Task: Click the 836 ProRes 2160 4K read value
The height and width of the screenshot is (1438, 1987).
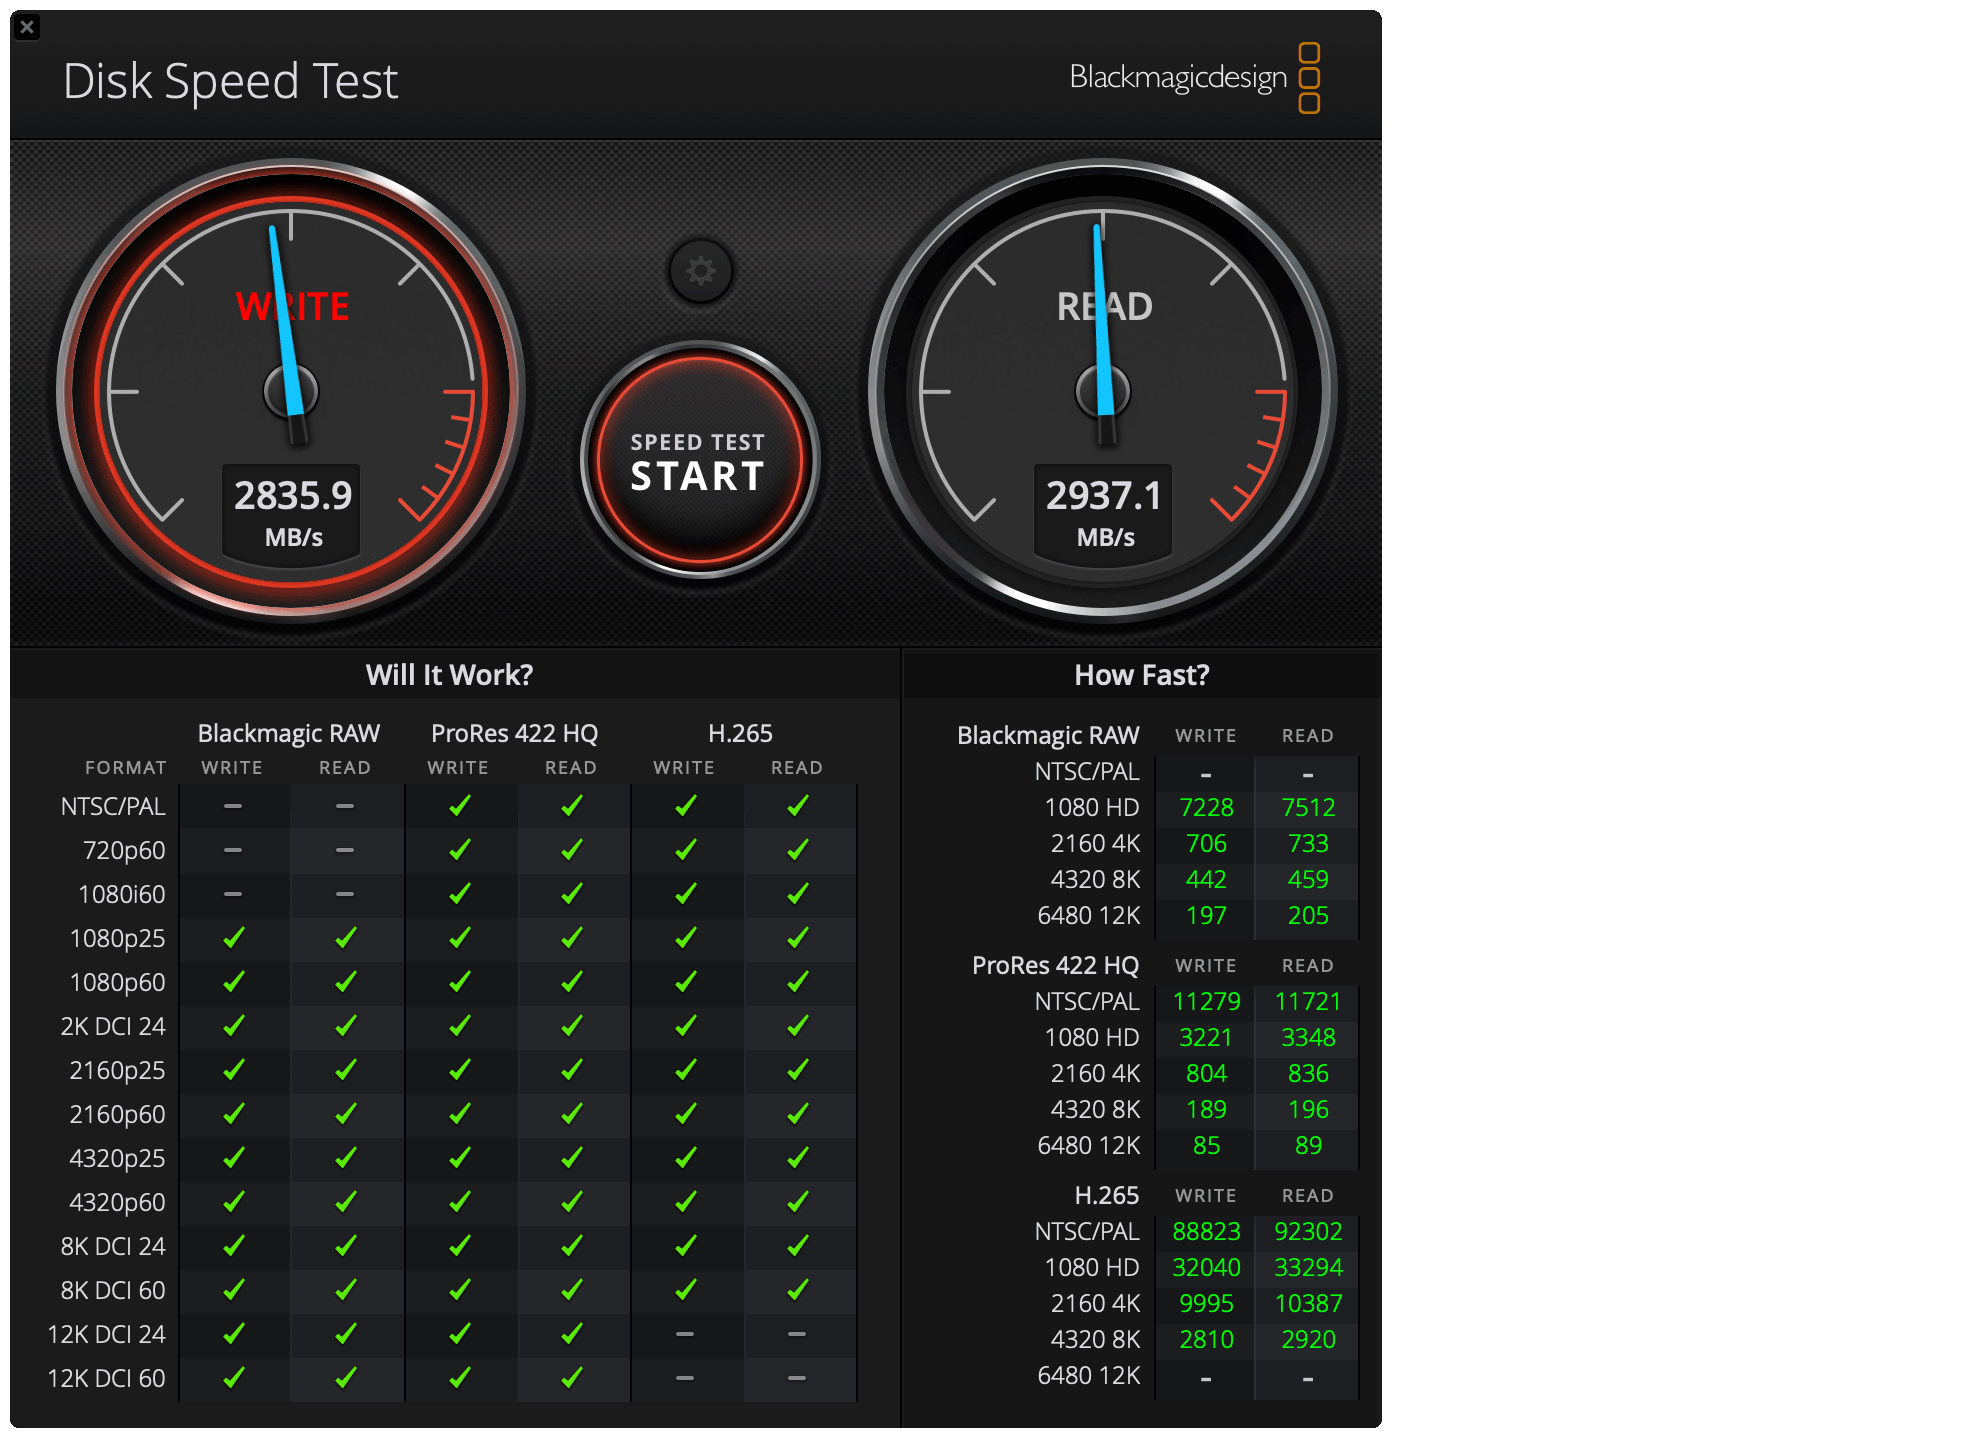Action: (1308, 1074)
